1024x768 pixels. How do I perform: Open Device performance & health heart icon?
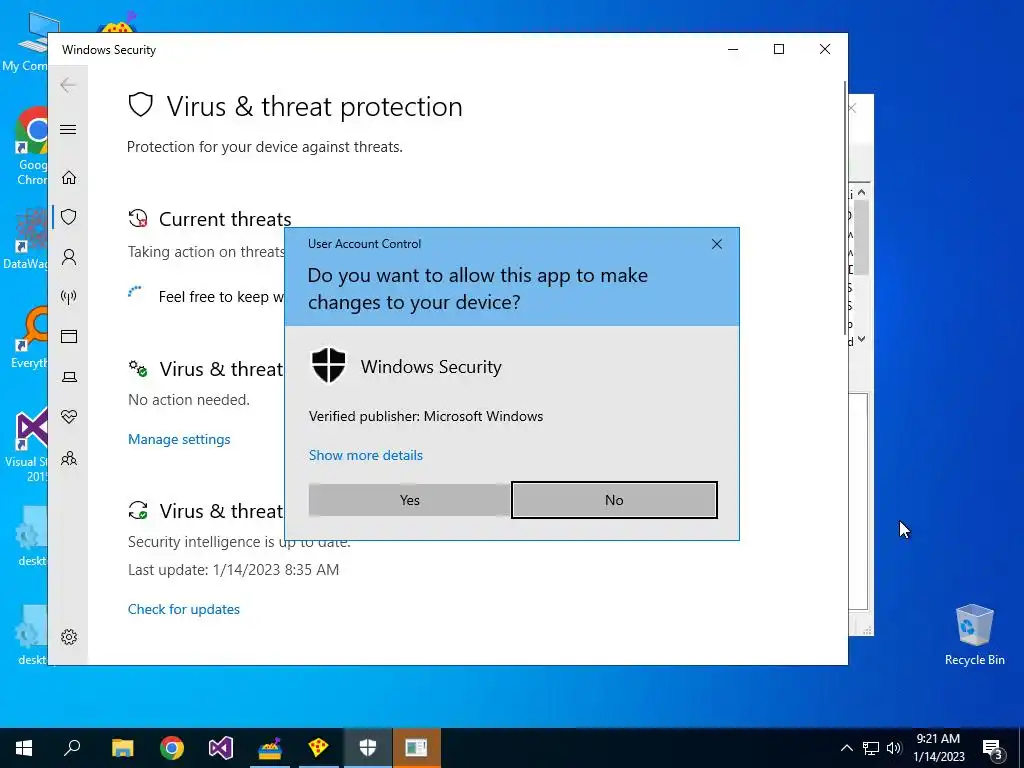[69, 417]
